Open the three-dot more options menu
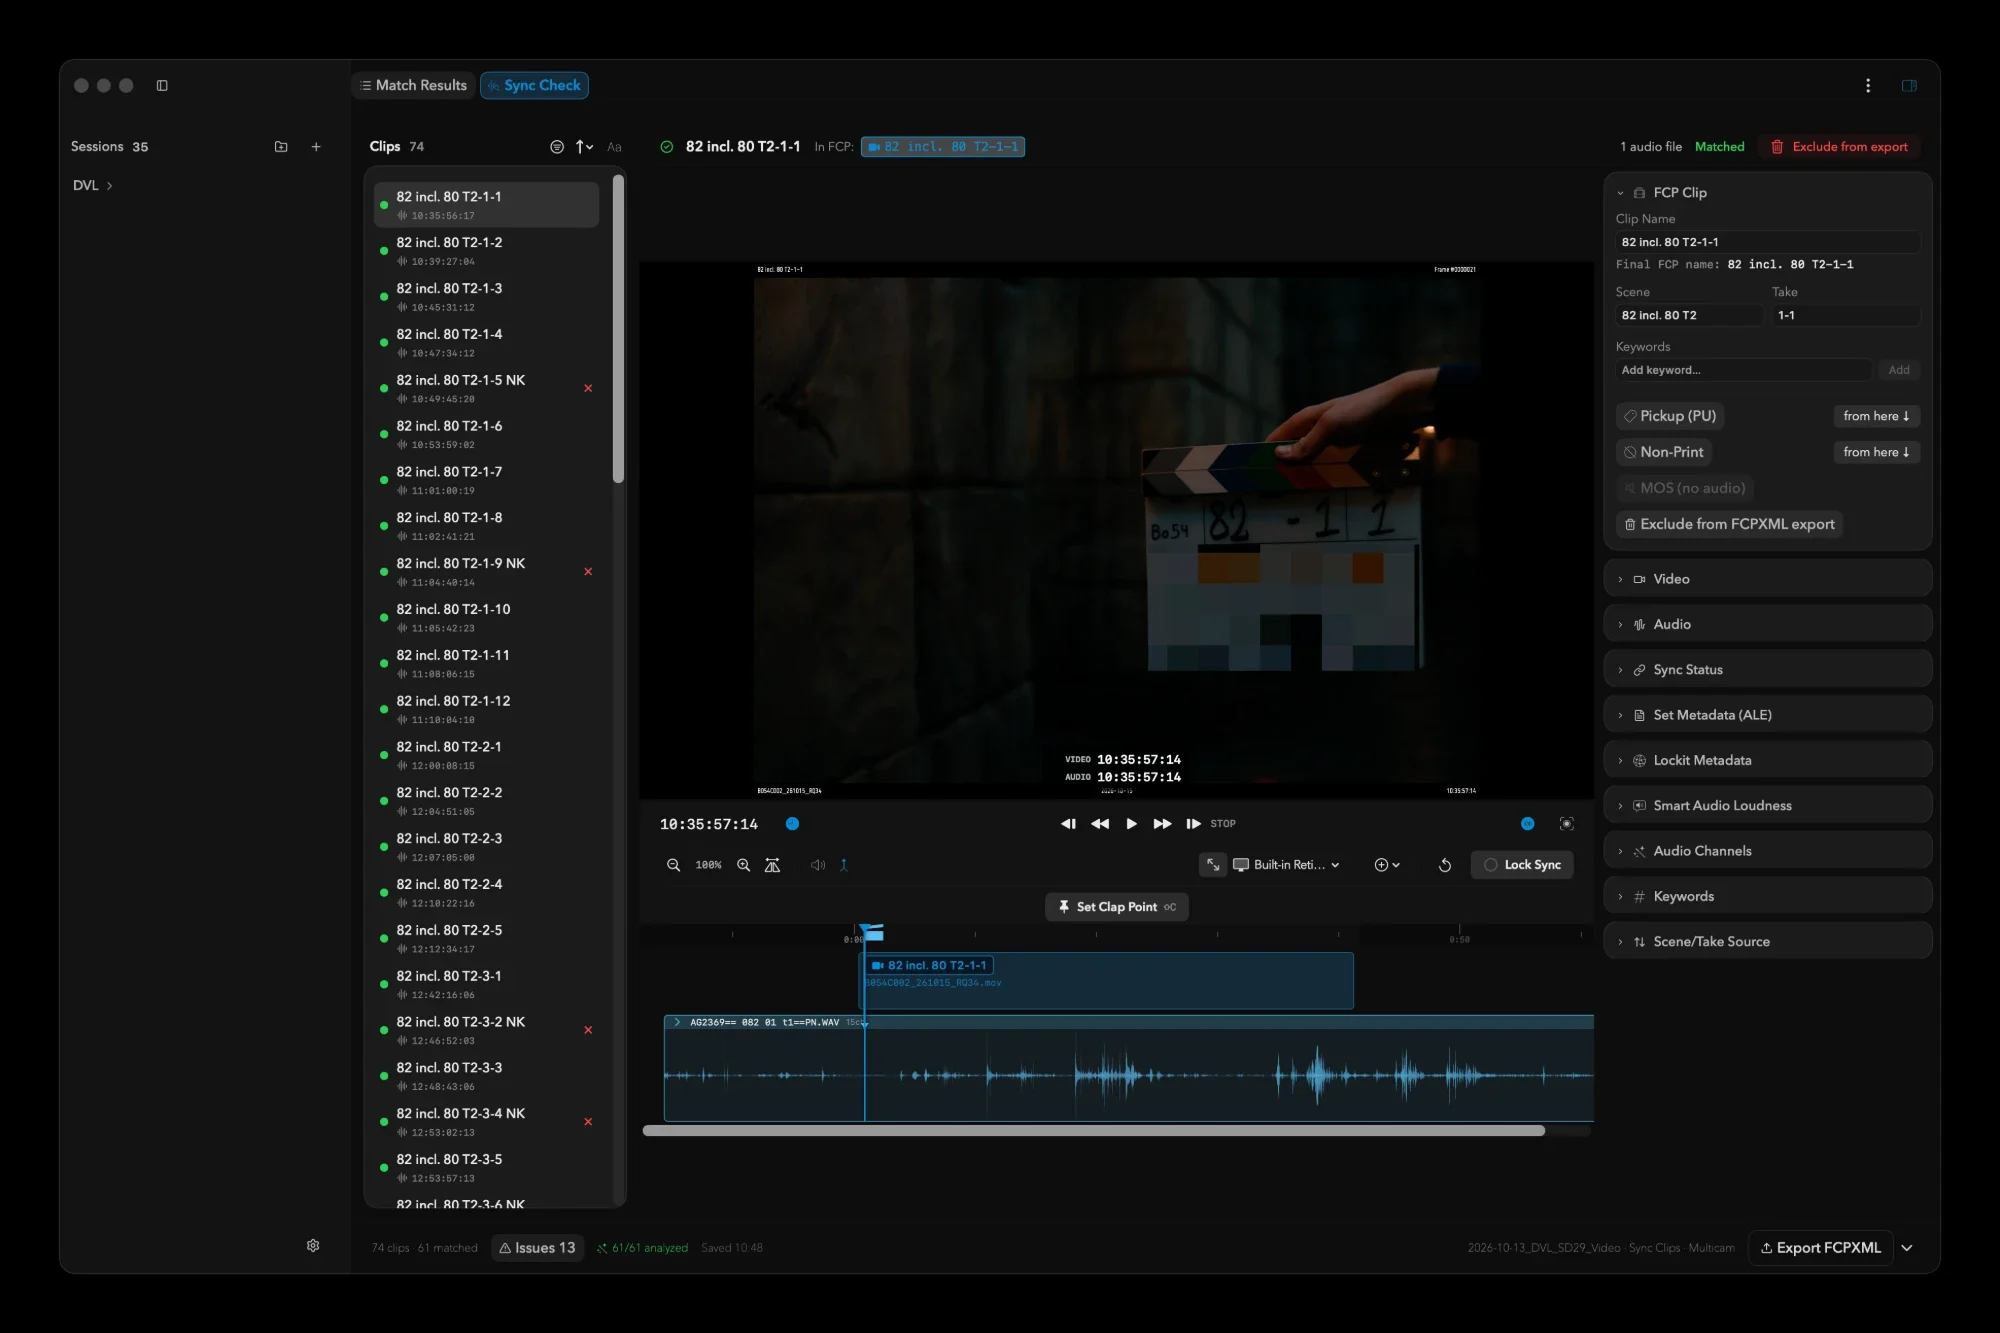Screen dimensions: 2000x1333 coord(1868,86)
